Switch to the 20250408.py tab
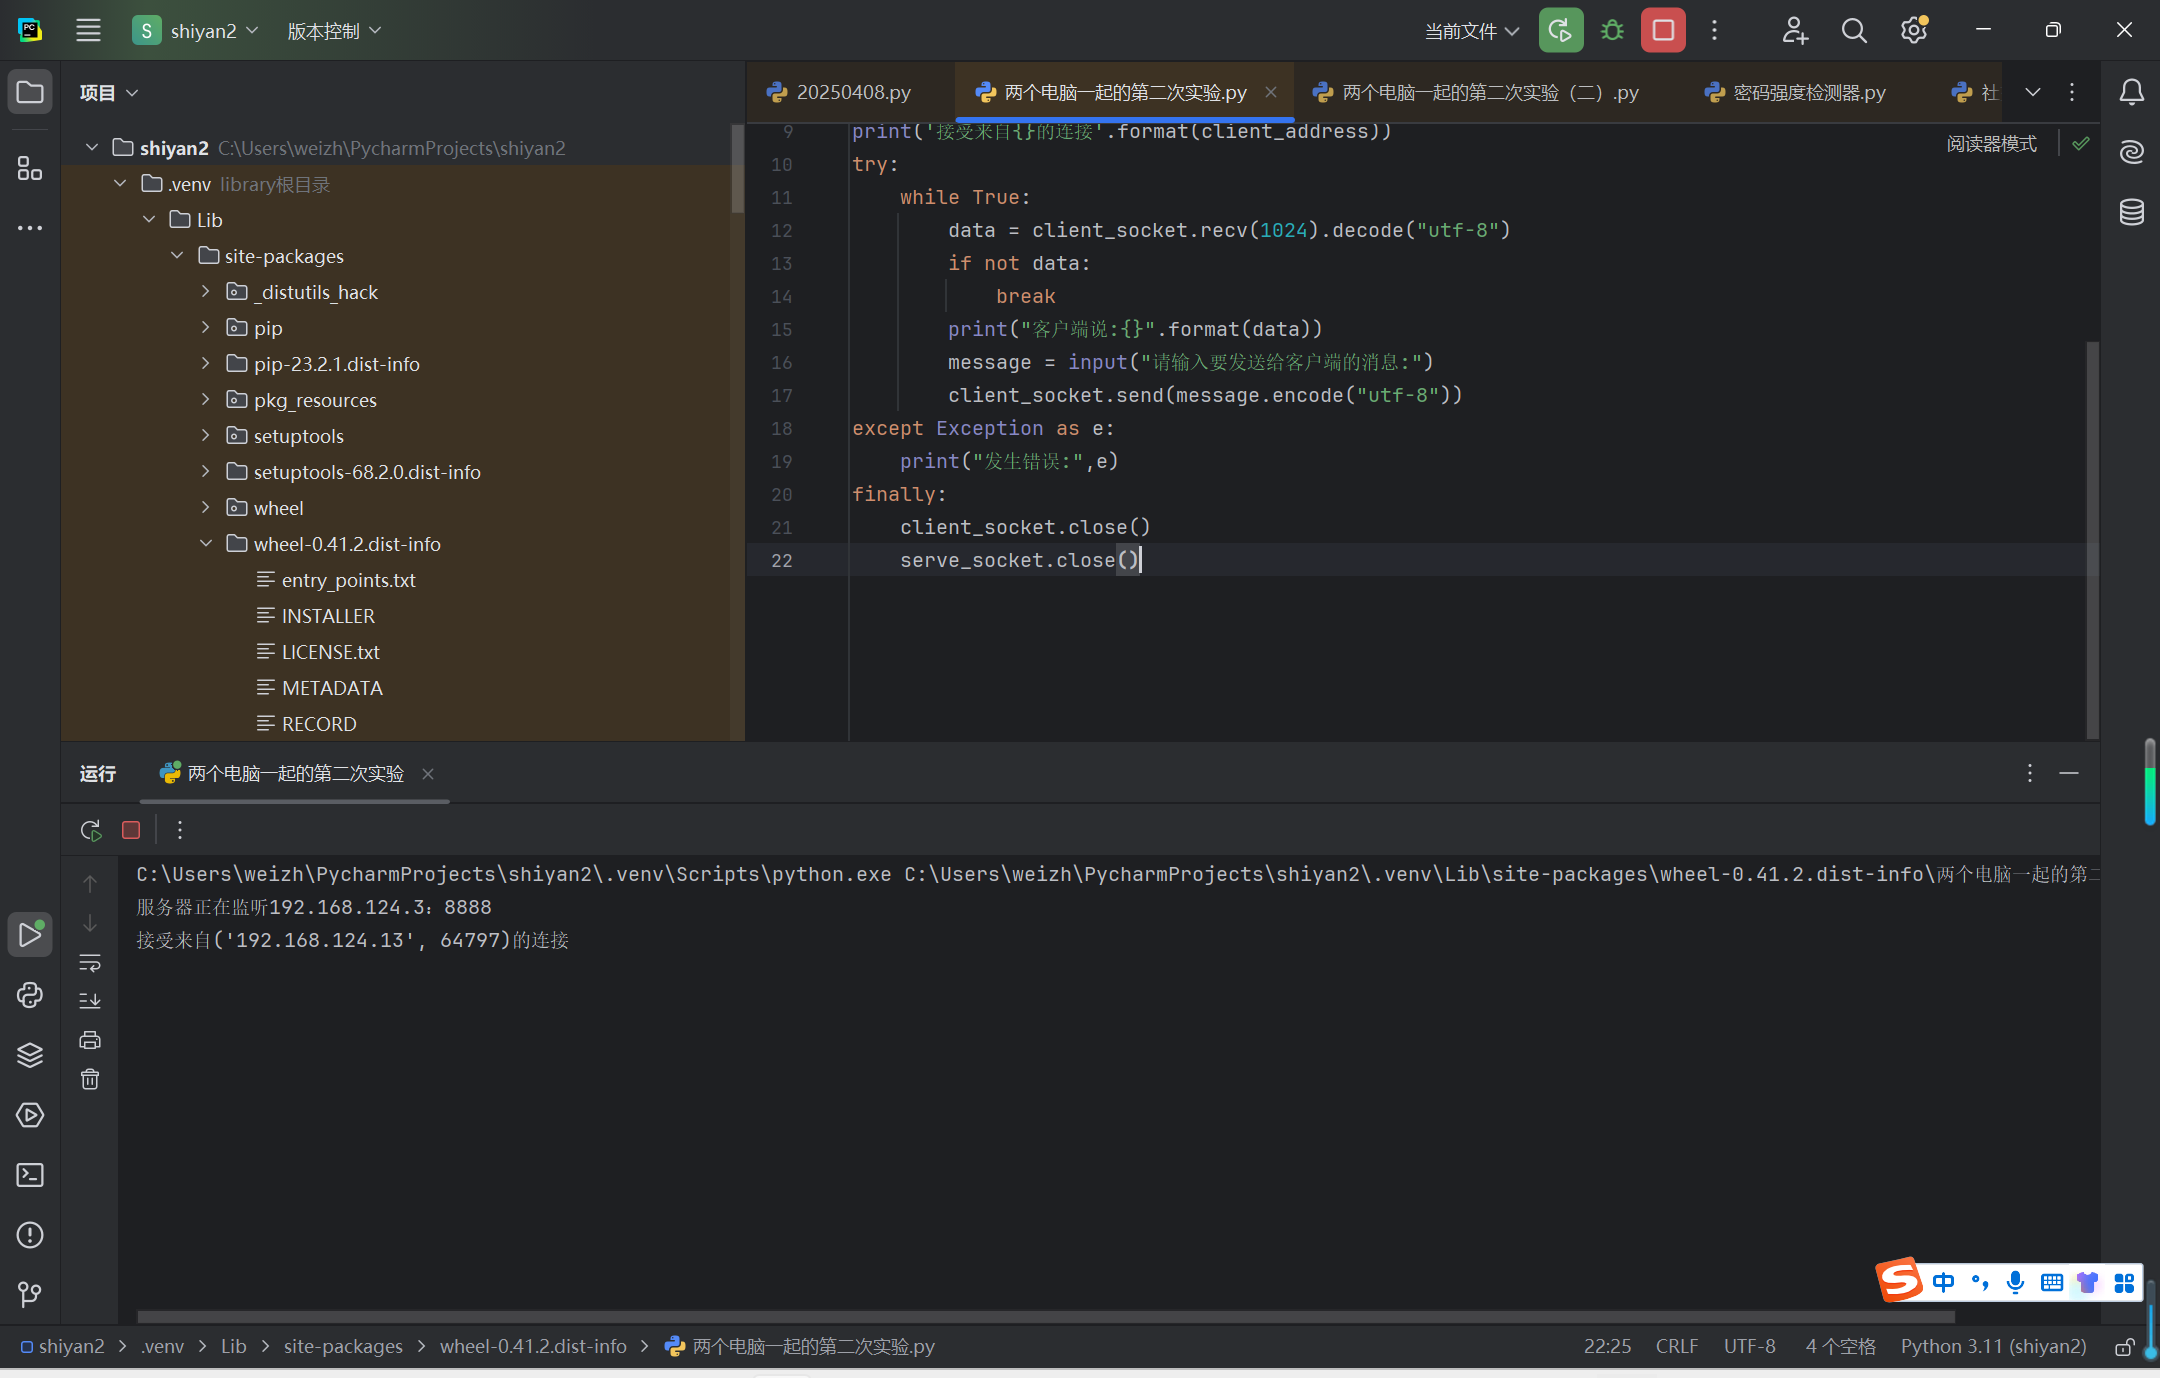 pyautogui.click(x=852, y=92)
